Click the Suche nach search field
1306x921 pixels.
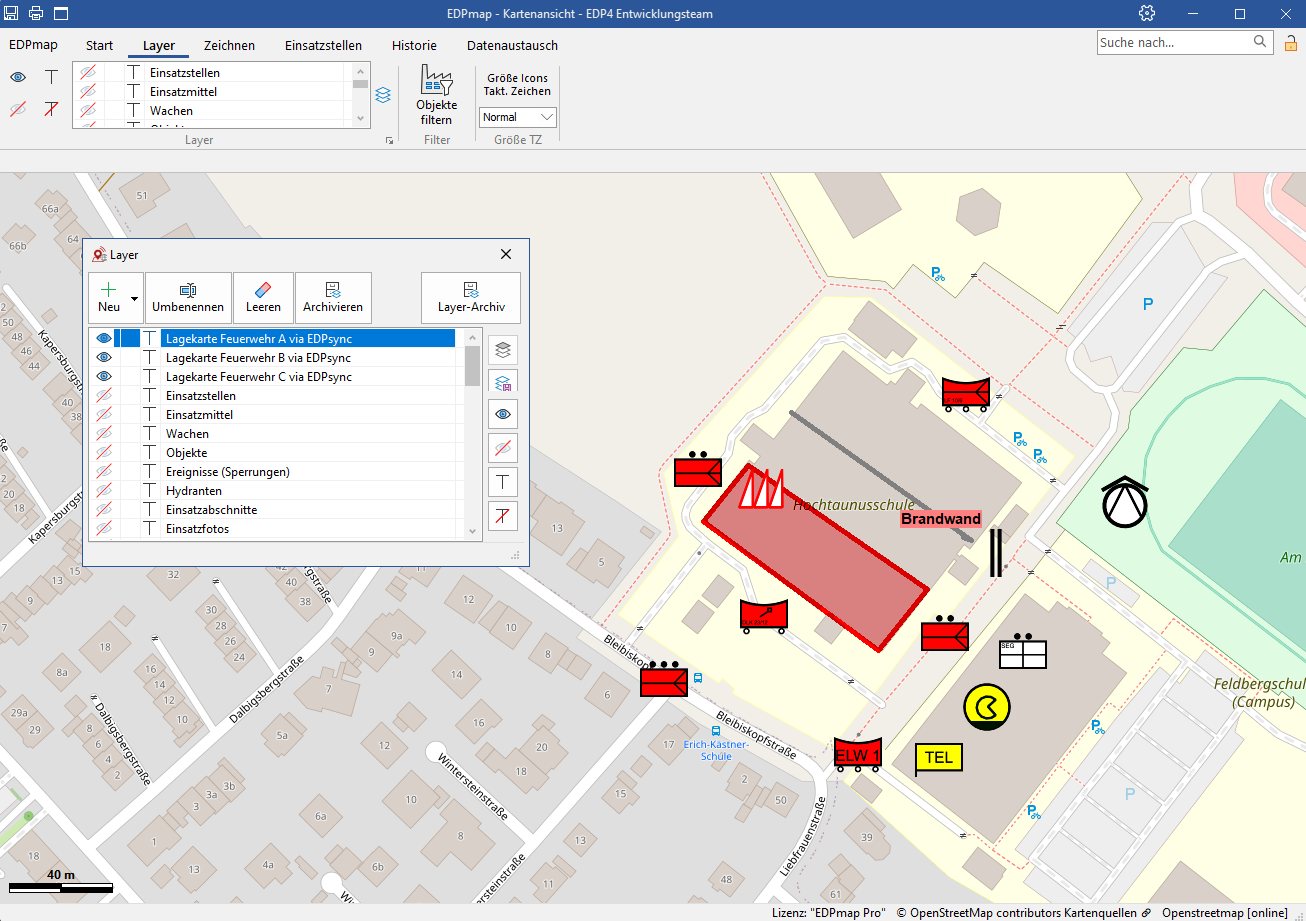(x=1174, y=43)
